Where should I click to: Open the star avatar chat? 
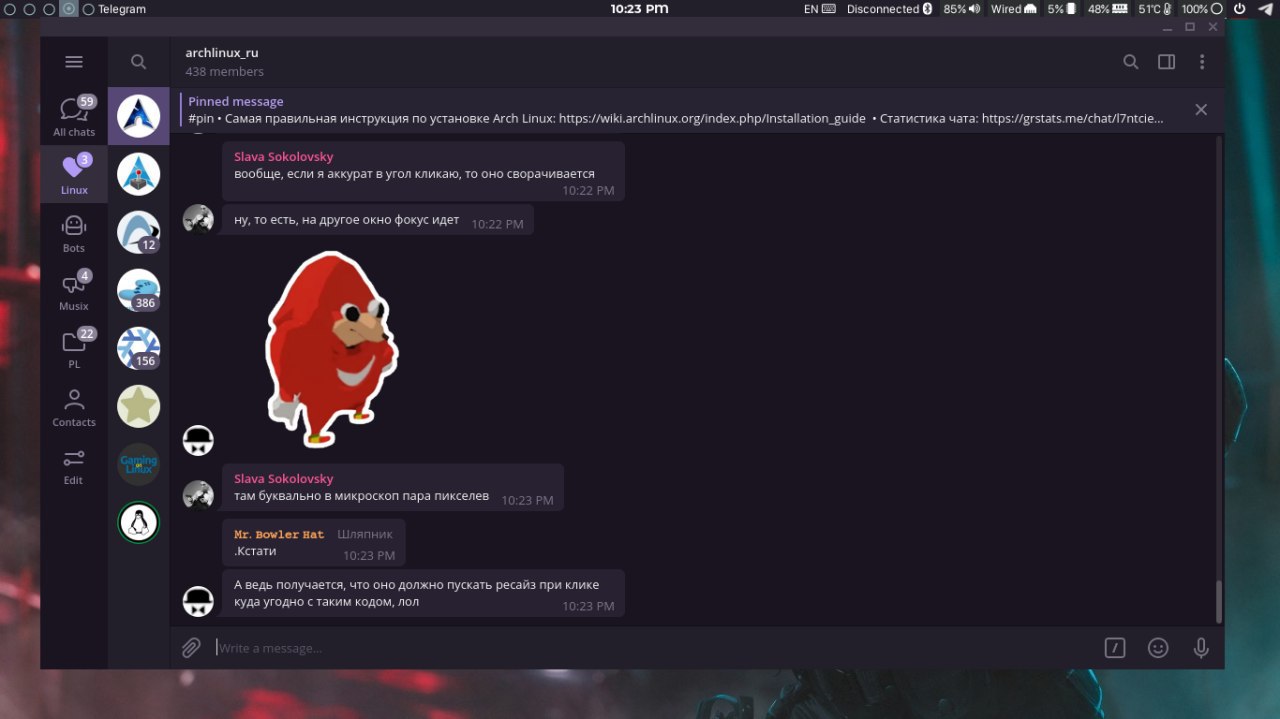pyautogui.click(x=138, y=407)
